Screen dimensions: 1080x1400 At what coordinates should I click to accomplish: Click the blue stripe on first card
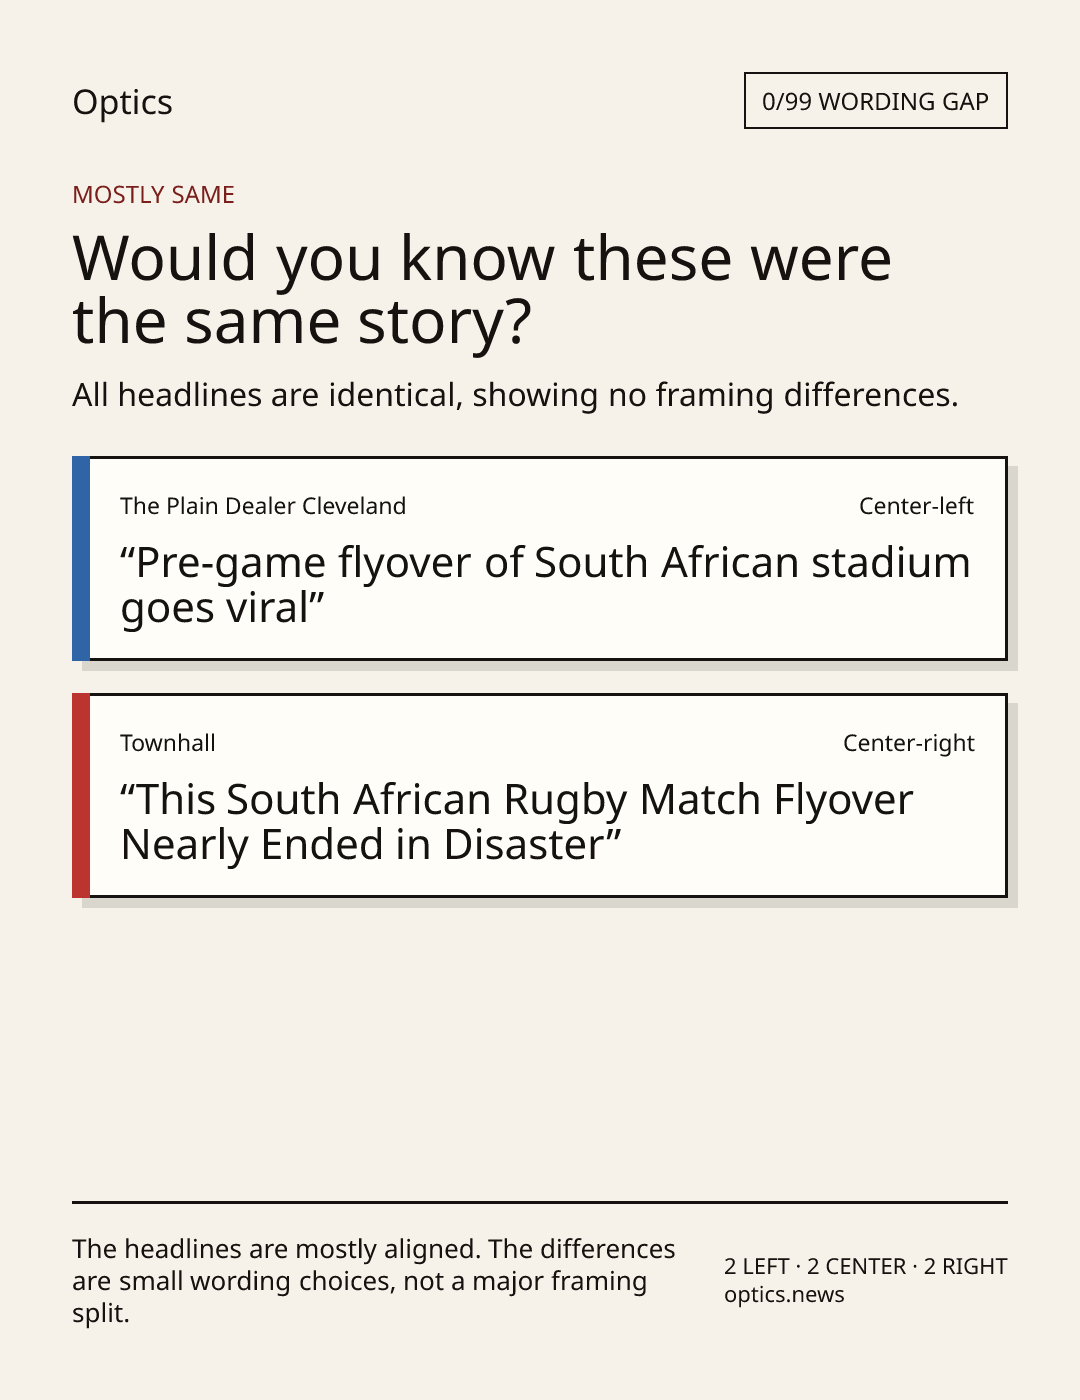(x=81, y=558)
